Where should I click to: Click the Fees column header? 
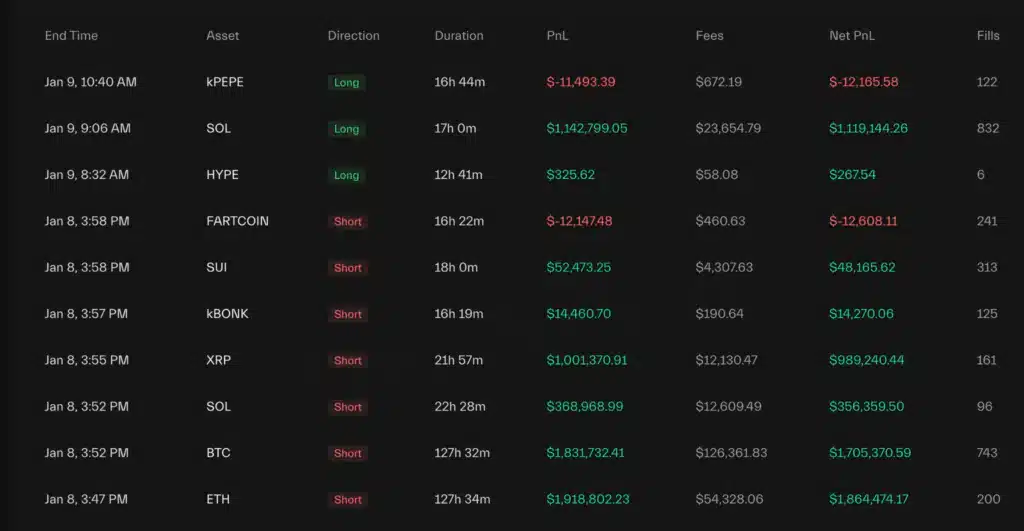pos(710,36)
